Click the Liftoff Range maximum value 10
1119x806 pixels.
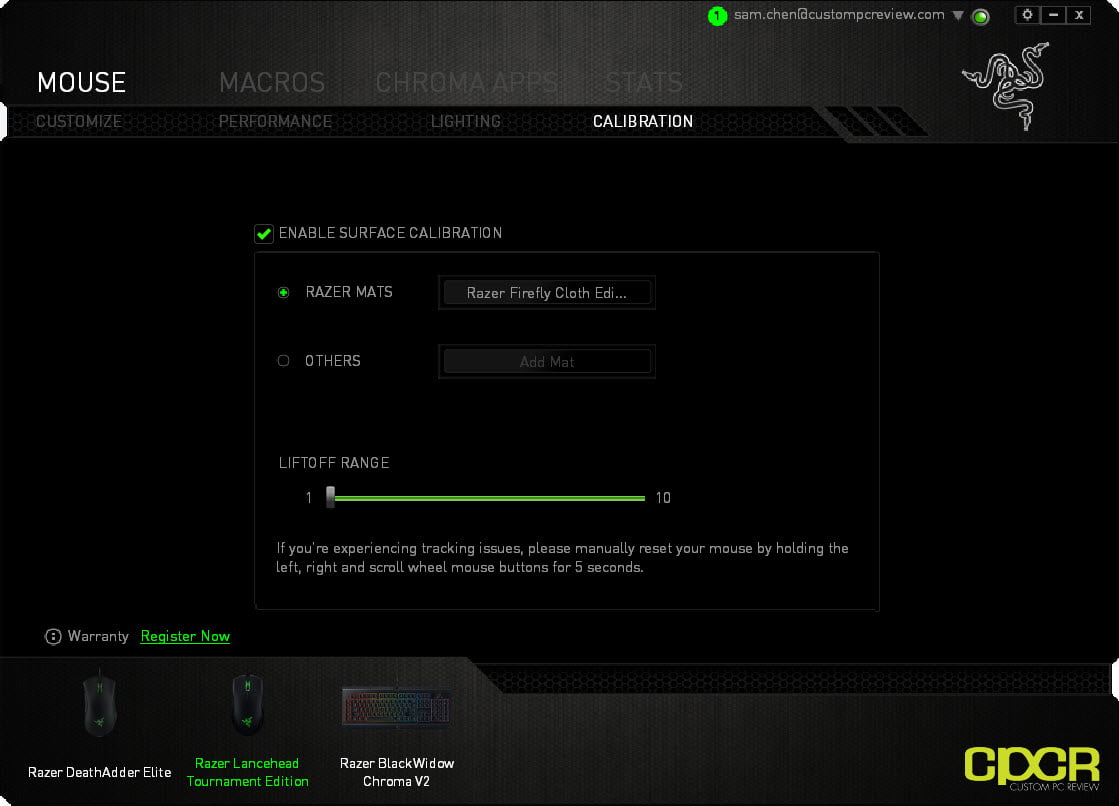pyautogui.click(x=663, y=498)
